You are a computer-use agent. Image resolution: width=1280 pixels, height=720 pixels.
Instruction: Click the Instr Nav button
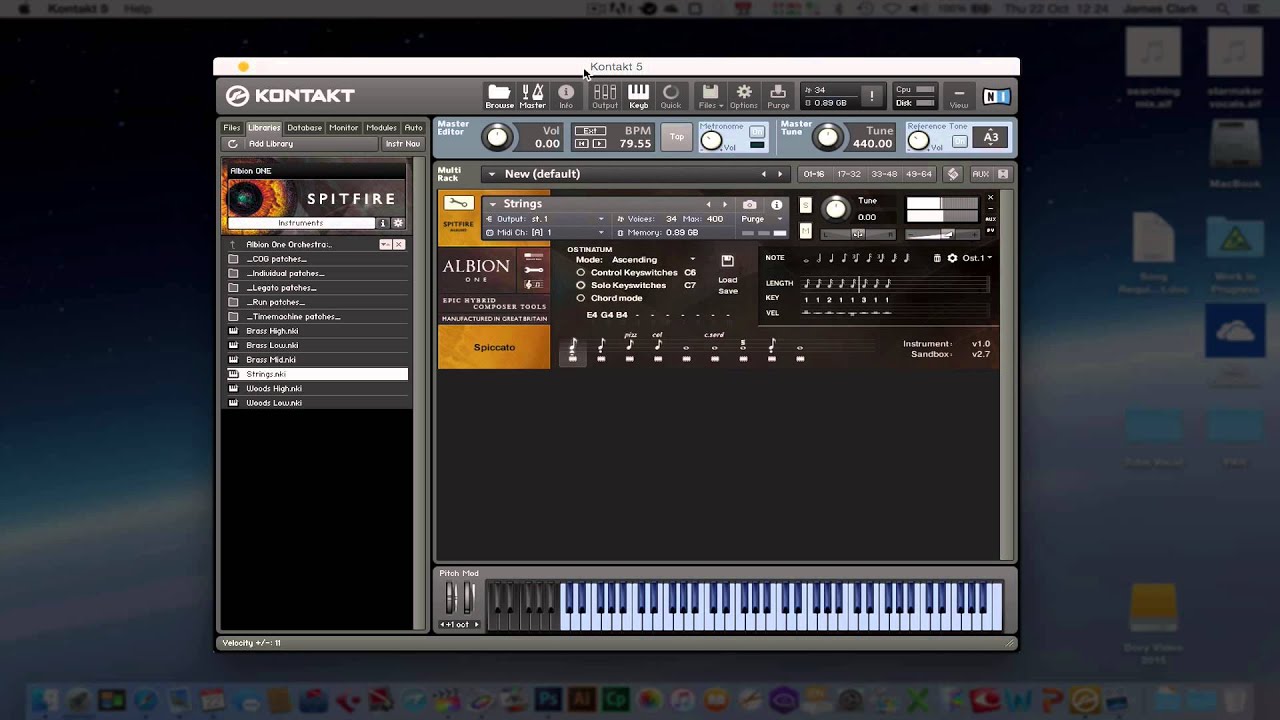pos(403,144)
